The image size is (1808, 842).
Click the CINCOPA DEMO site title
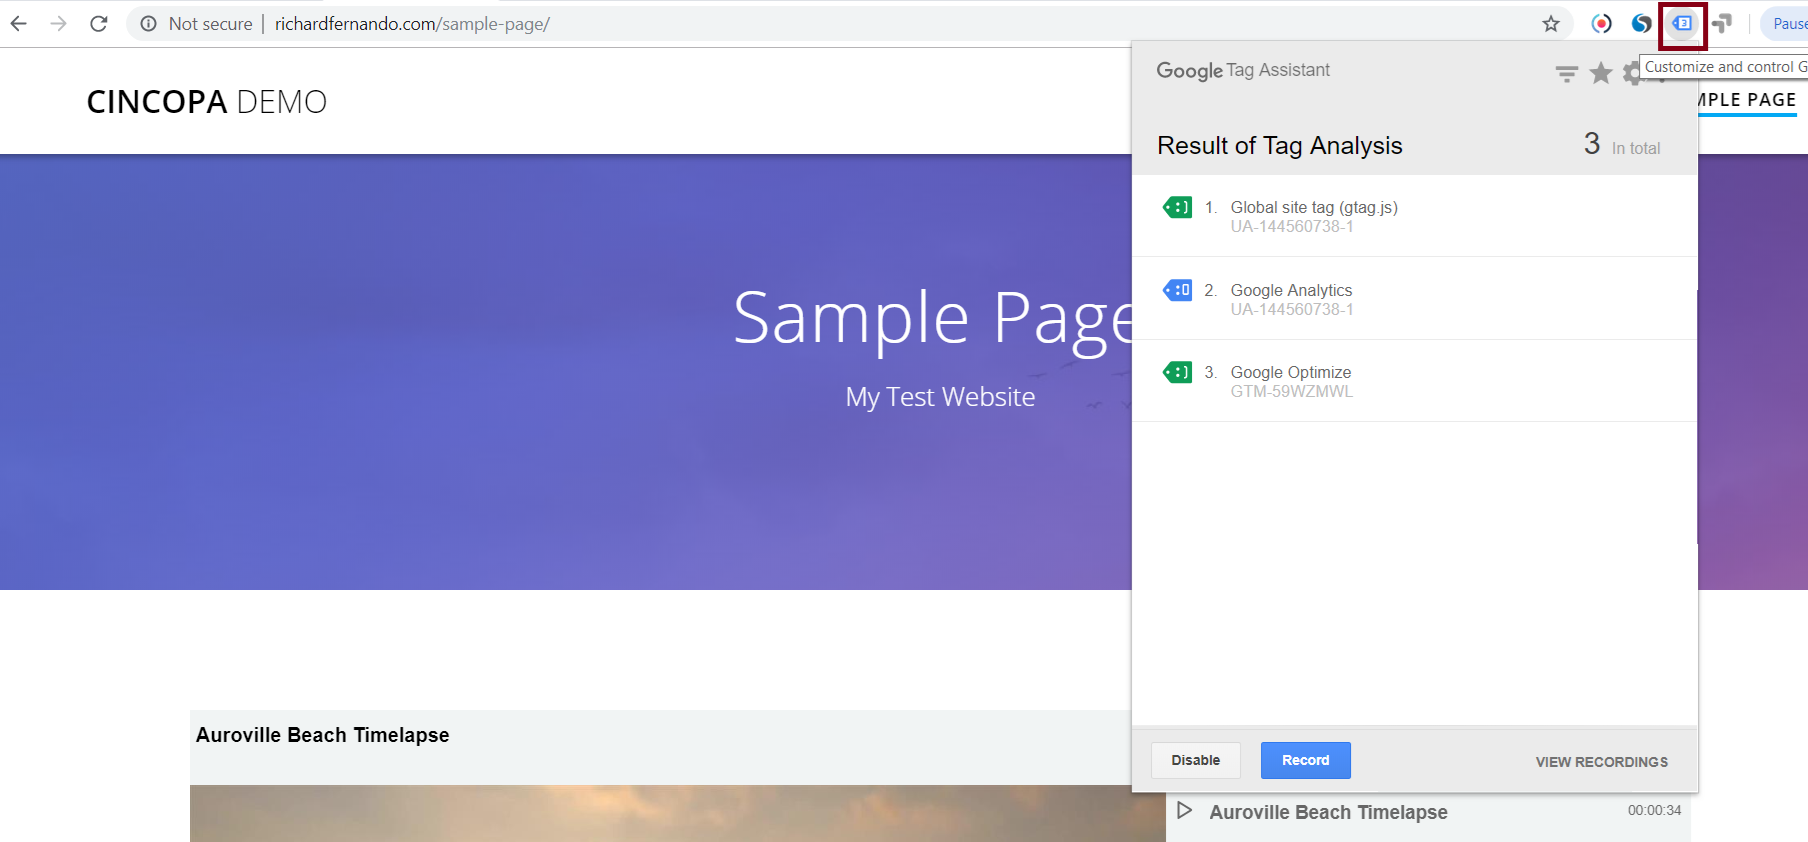[207, 102]
